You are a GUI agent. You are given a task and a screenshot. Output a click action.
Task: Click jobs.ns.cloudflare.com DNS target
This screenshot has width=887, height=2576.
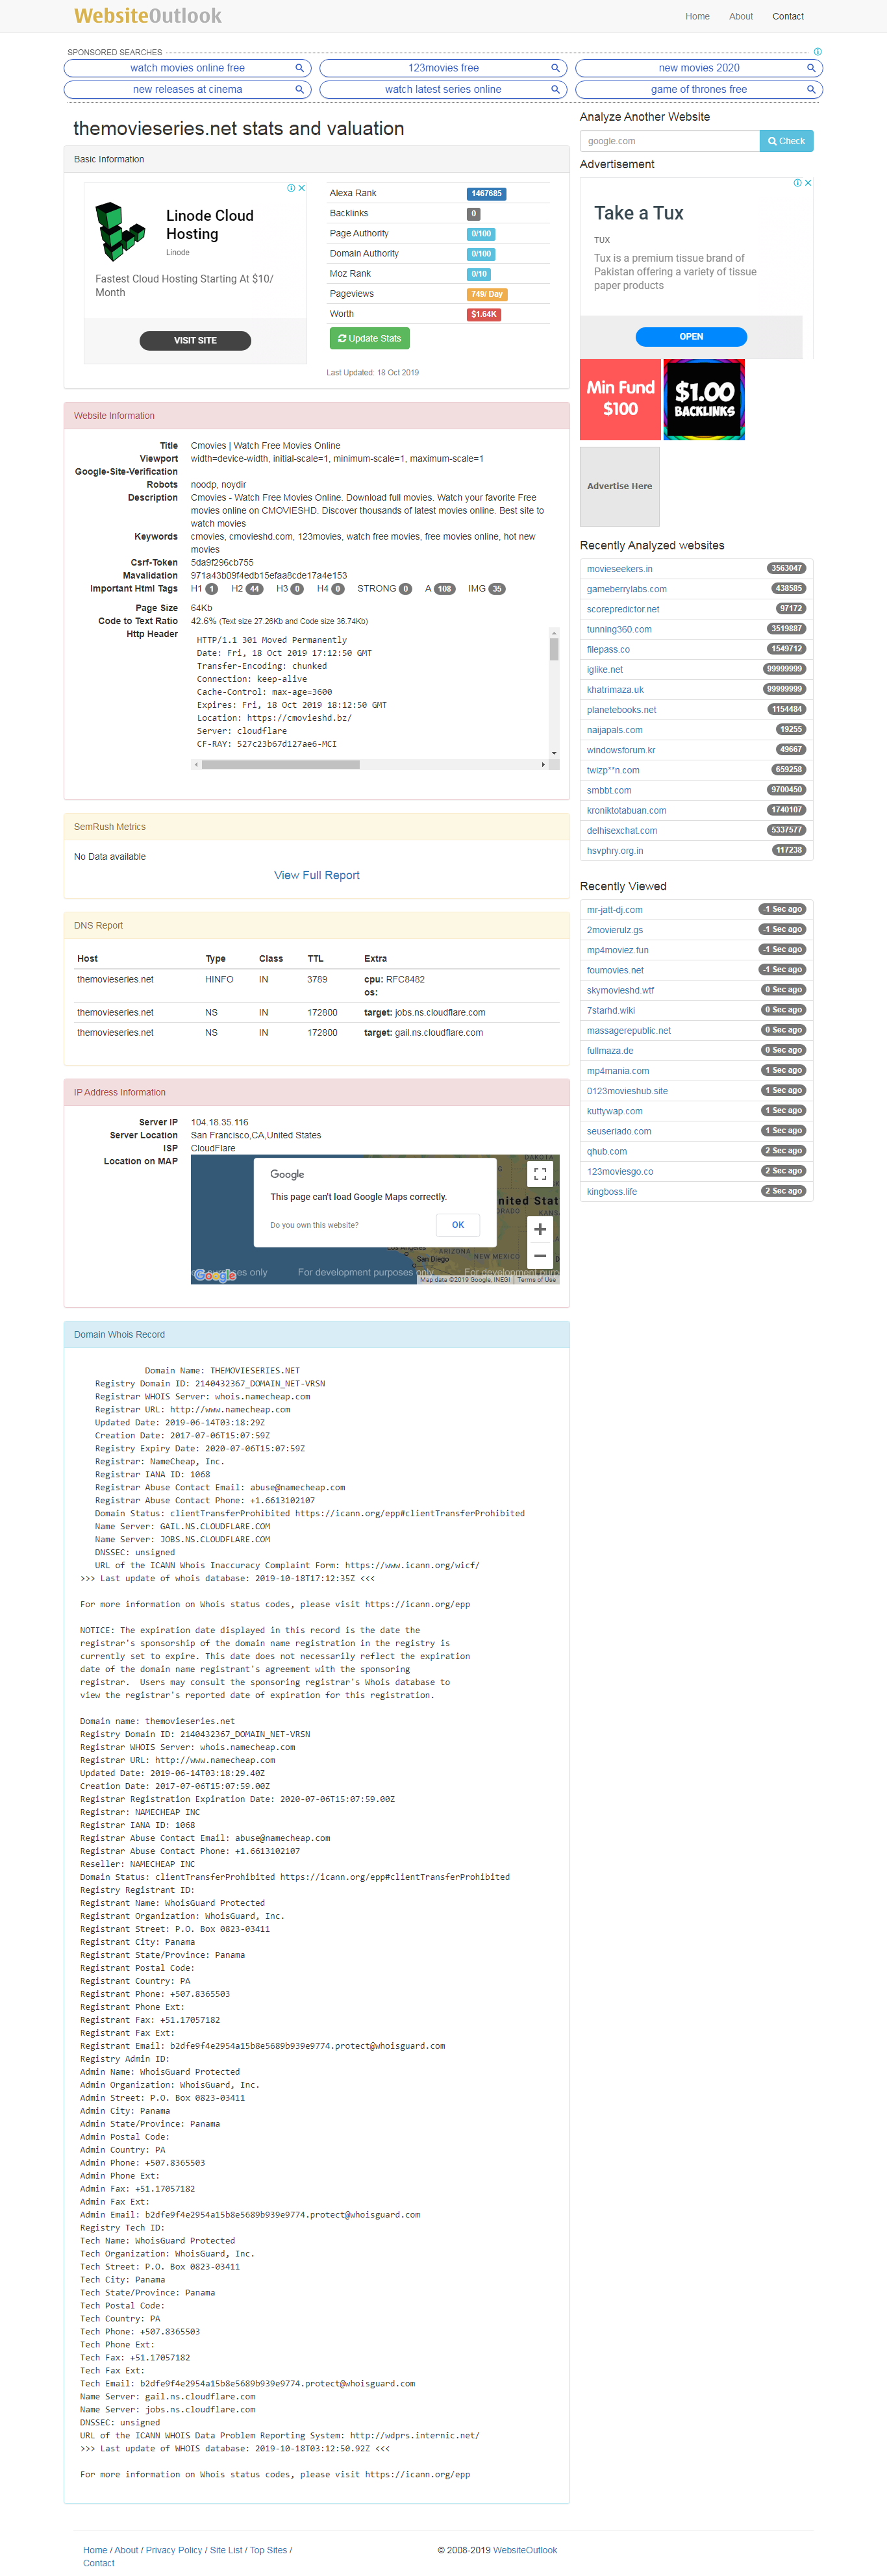click(440, 1013)
